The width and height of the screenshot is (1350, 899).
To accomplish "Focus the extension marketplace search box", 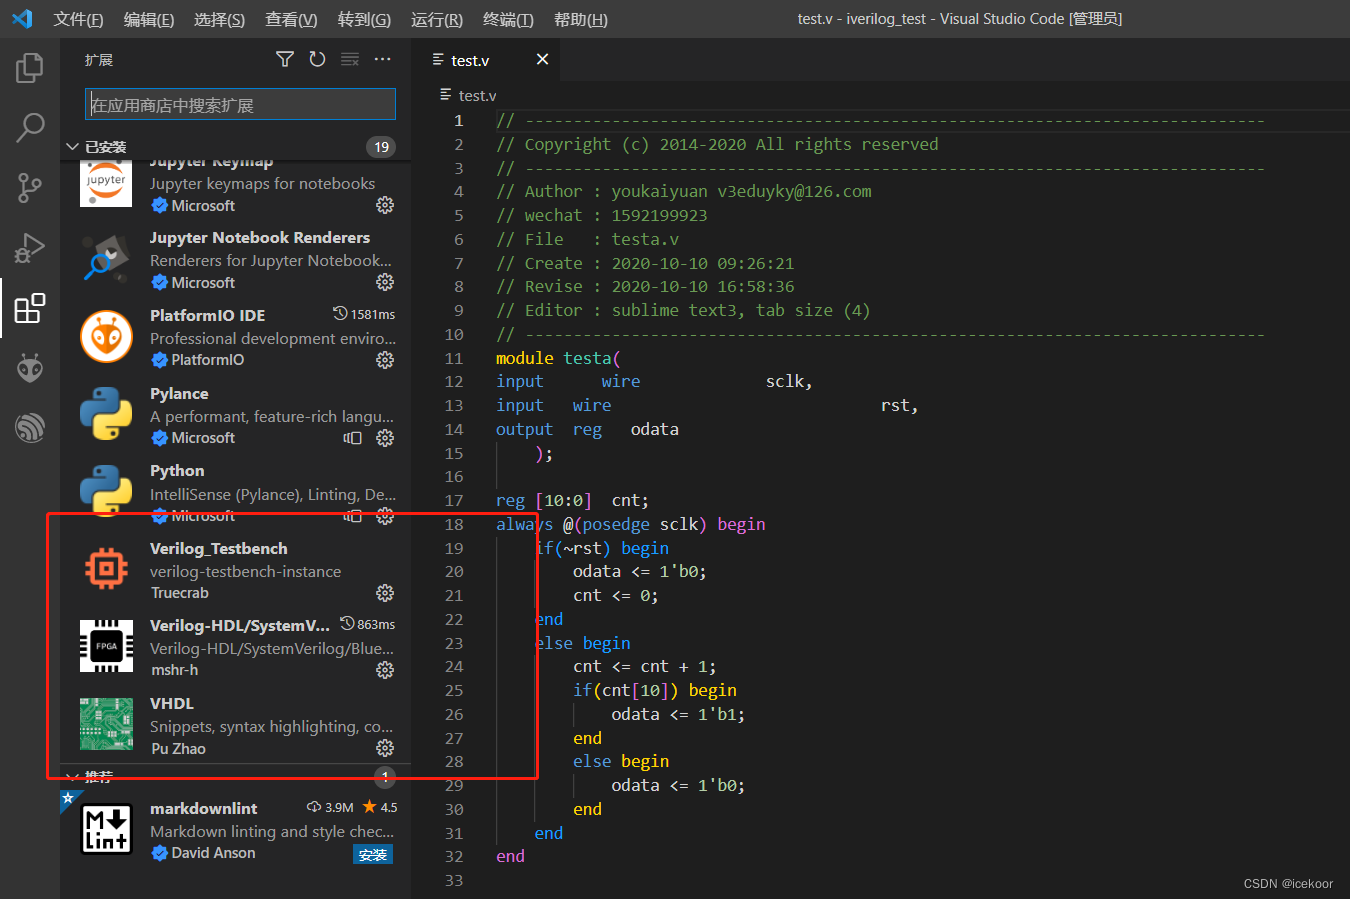I will 240,104.
